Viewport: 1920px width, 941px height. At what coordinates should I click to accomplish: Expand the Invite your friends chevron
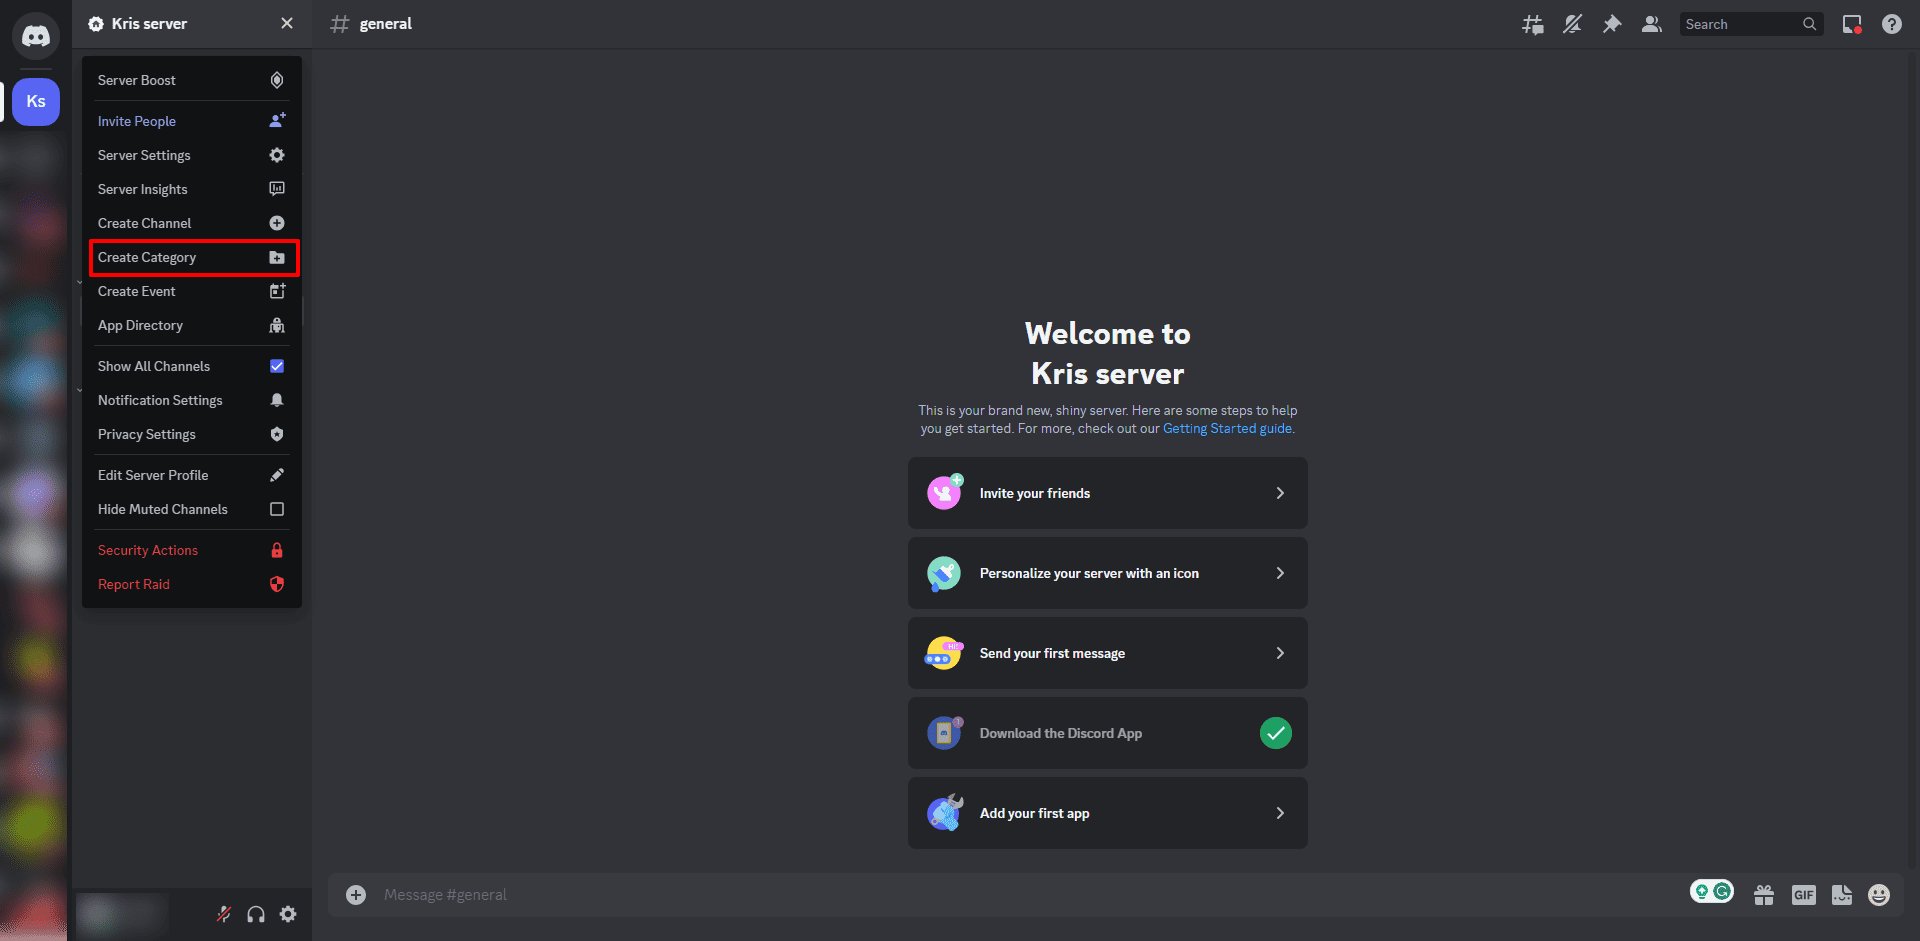point(1280,493)
